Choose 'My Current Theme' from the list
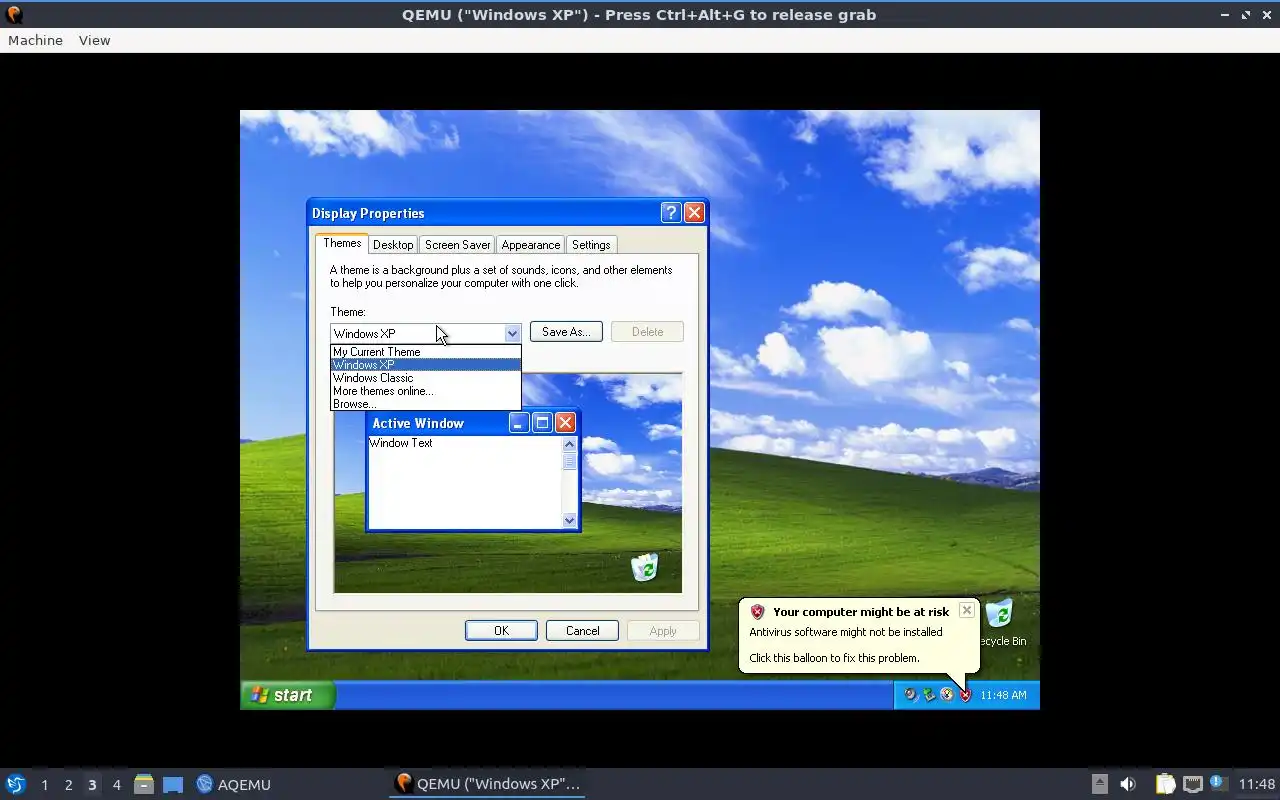 coord(426,352)
